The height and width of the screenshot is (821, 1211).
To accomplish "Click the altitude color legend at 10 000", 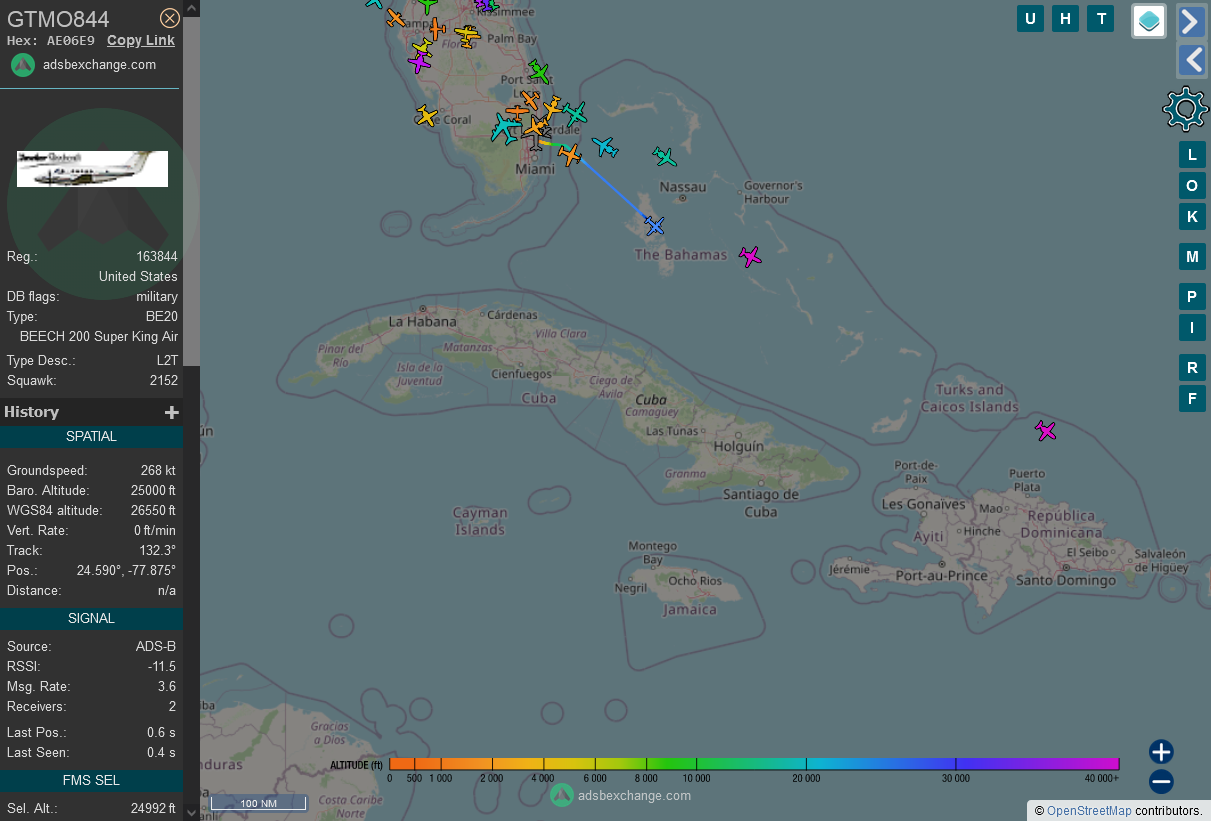I will 697,765.
